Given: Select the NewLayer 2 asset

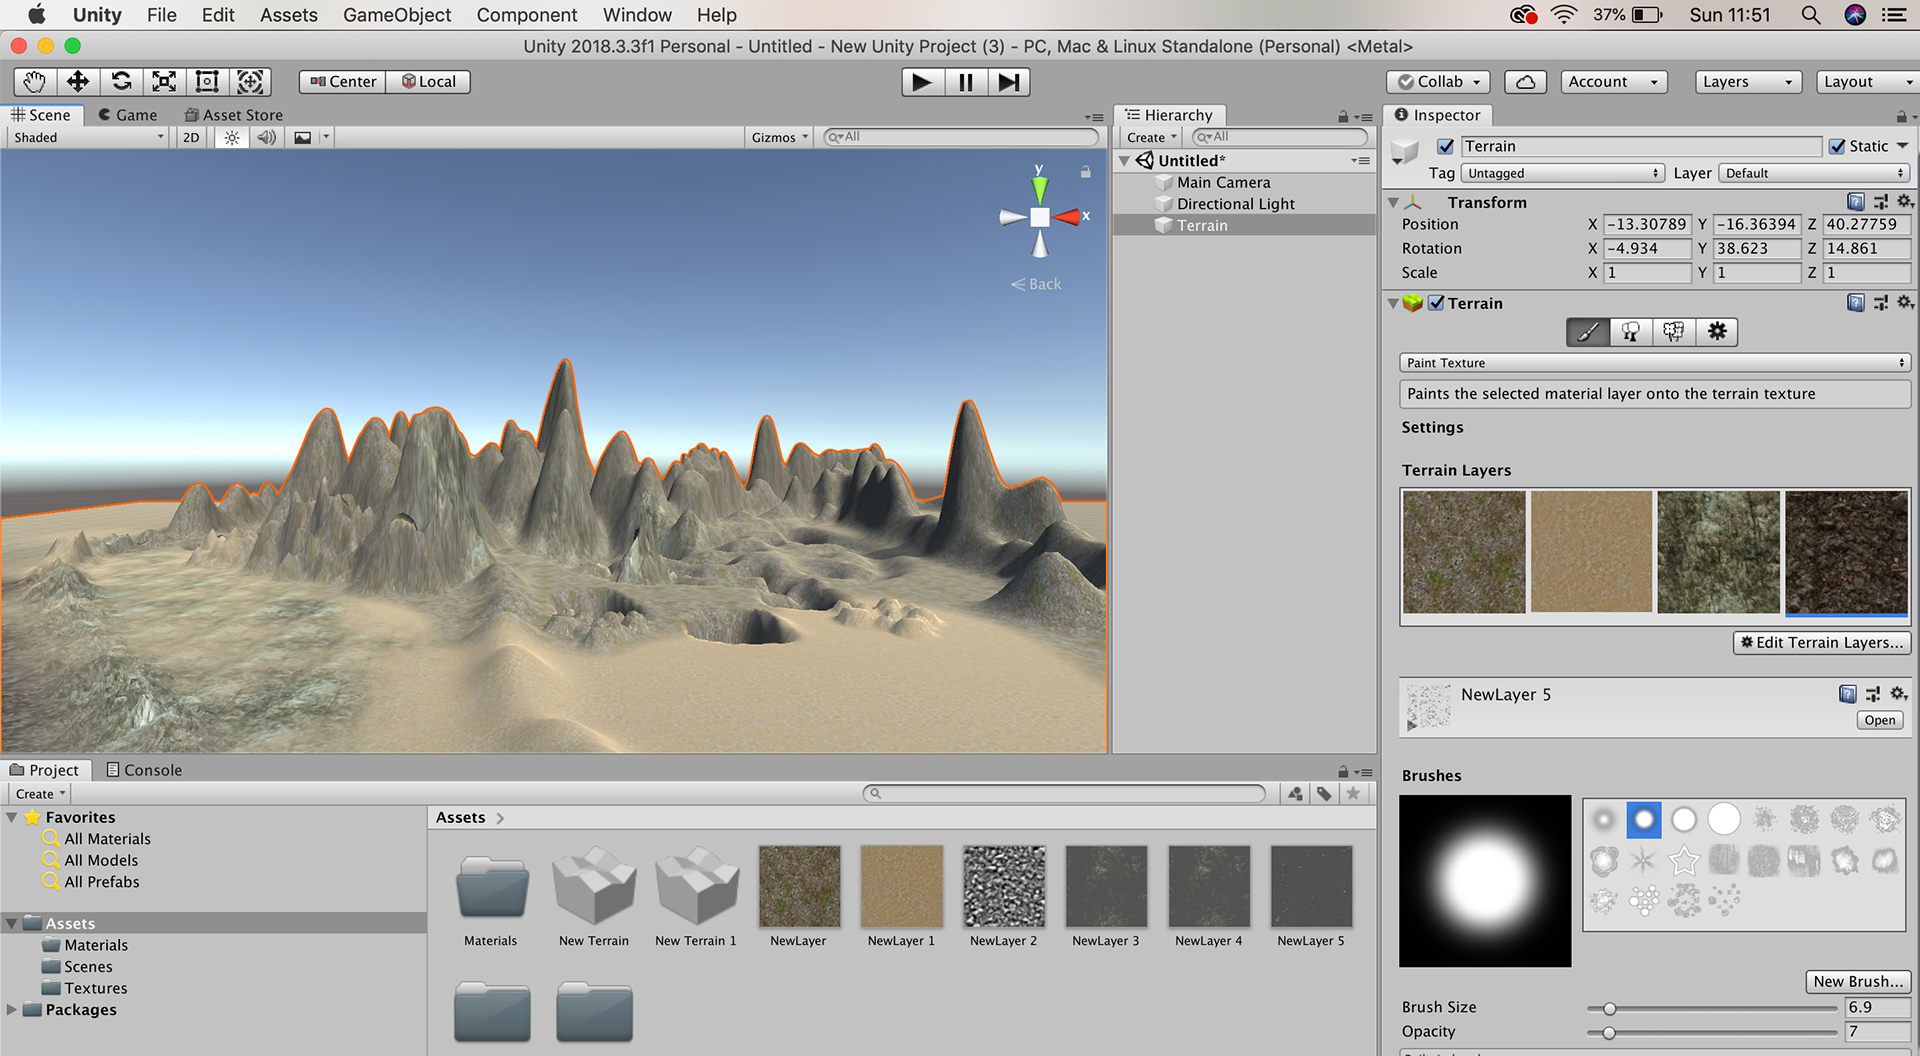Looking at the screenshot, I should point(1004,897).
